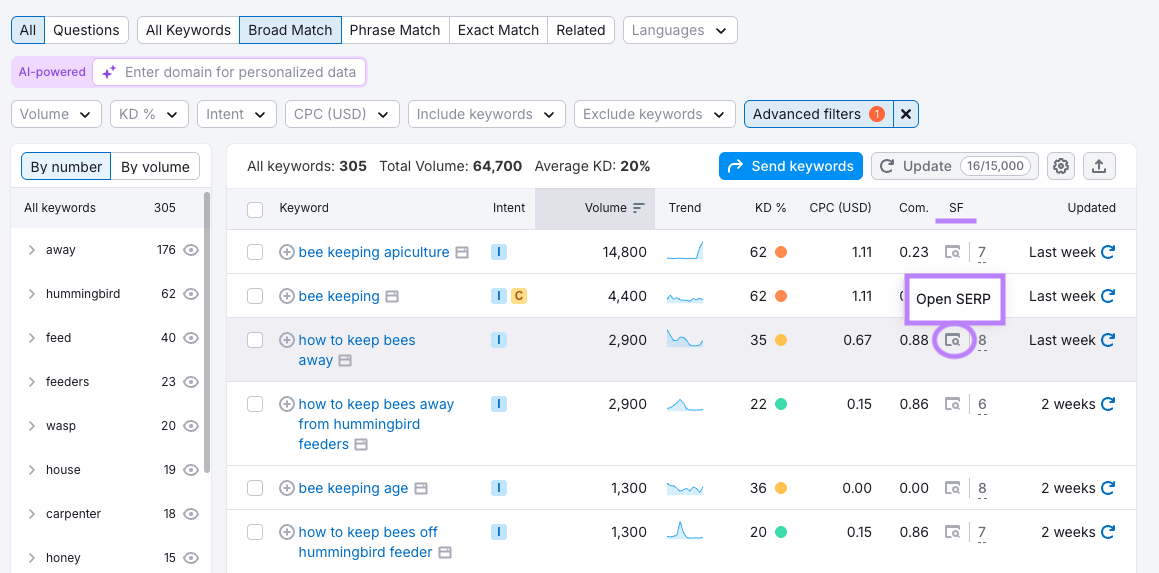The height and width of the screenshot is (573, 1159).
Task: Toggle eye icon for 'hummingbird' group
Action: [191, 294]
